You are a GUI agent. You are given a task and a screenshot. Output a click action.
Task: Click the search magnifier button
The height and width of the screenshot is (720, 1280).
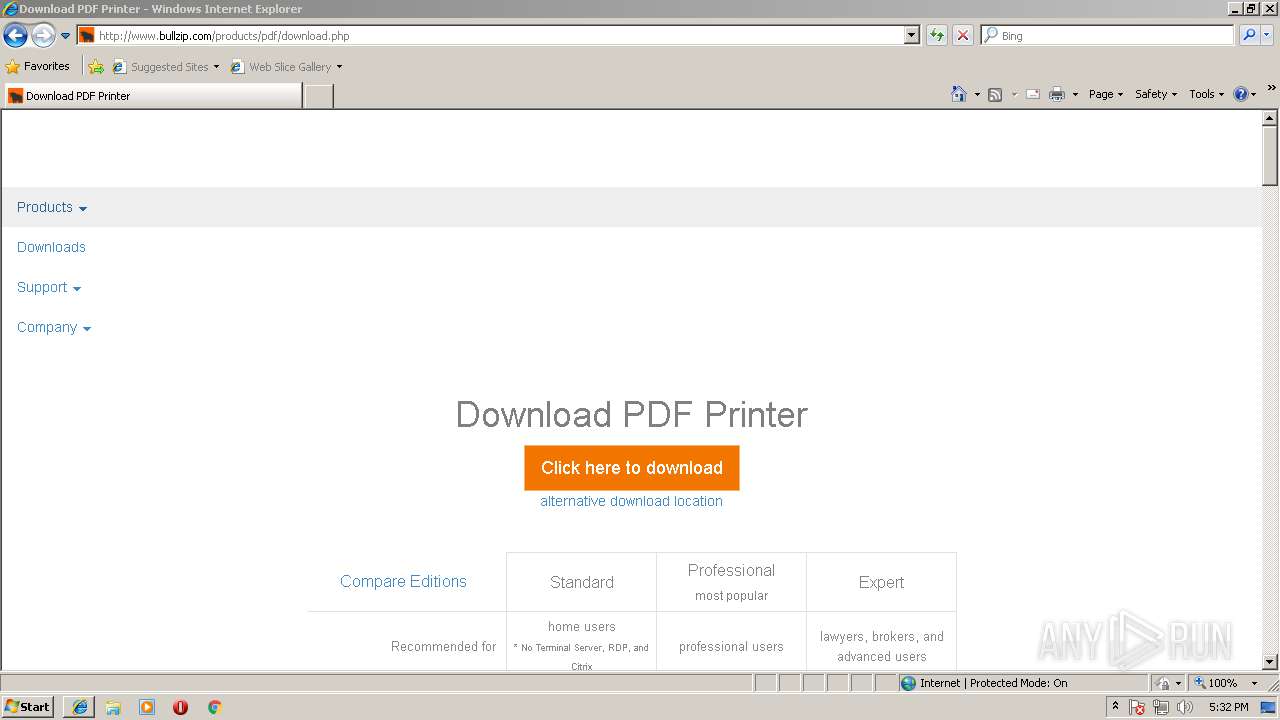pos(1248,36)
